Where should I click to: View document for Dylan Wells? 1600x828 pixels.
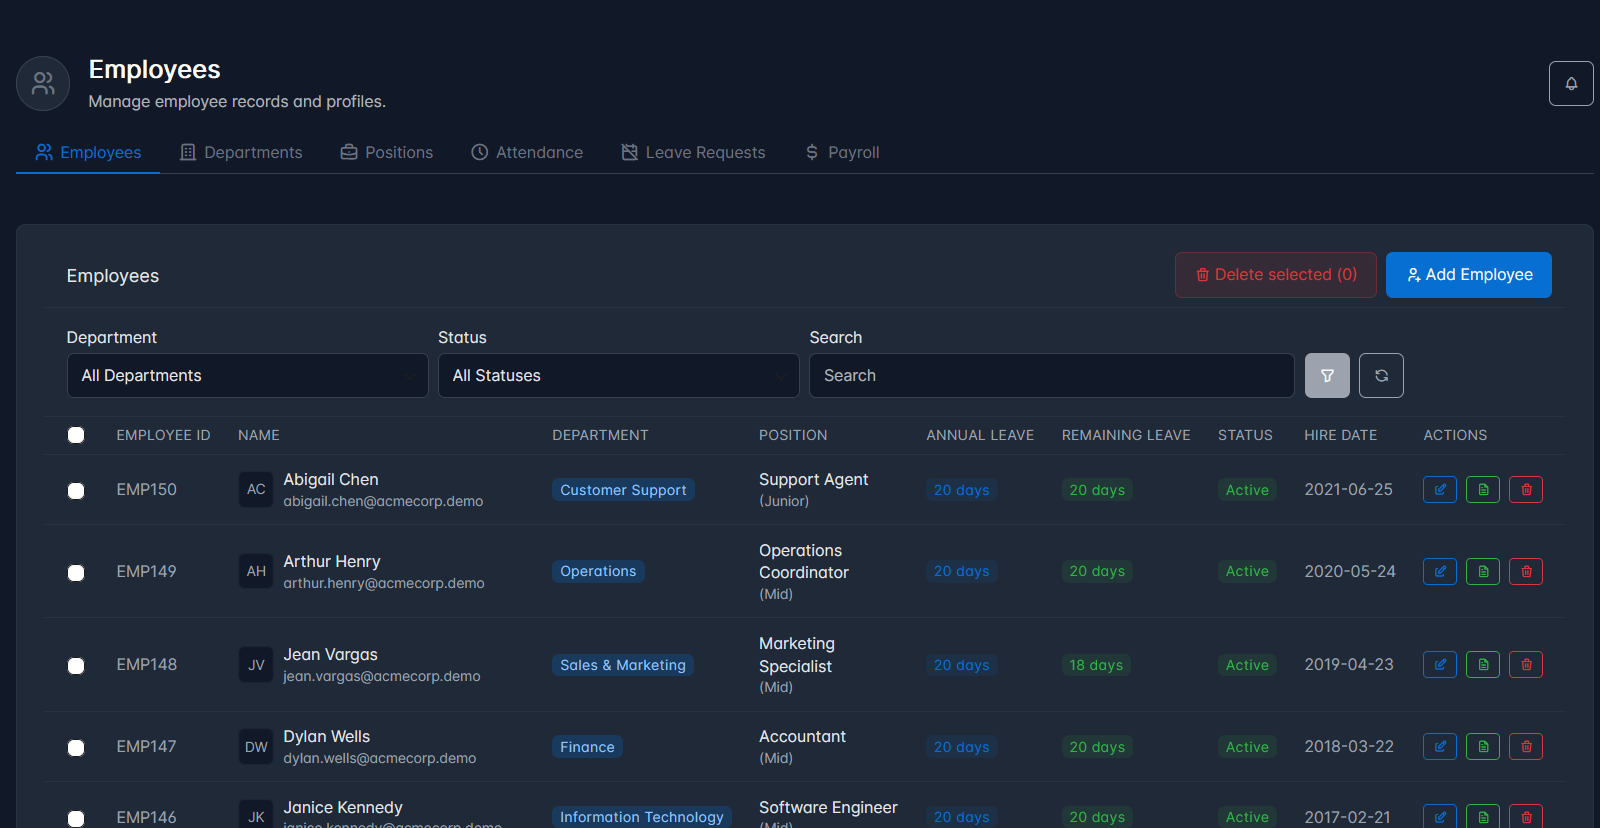pyautogui.click(x=1483, y=747)
